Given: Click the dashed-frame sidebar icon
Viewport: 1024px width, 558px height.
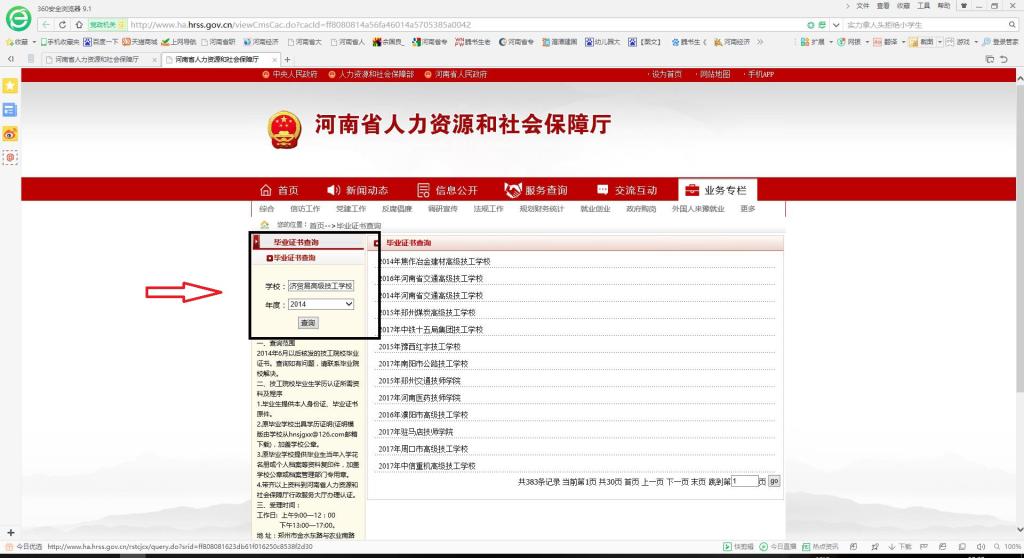Looking at the screenshot, I should pos(10,157).
